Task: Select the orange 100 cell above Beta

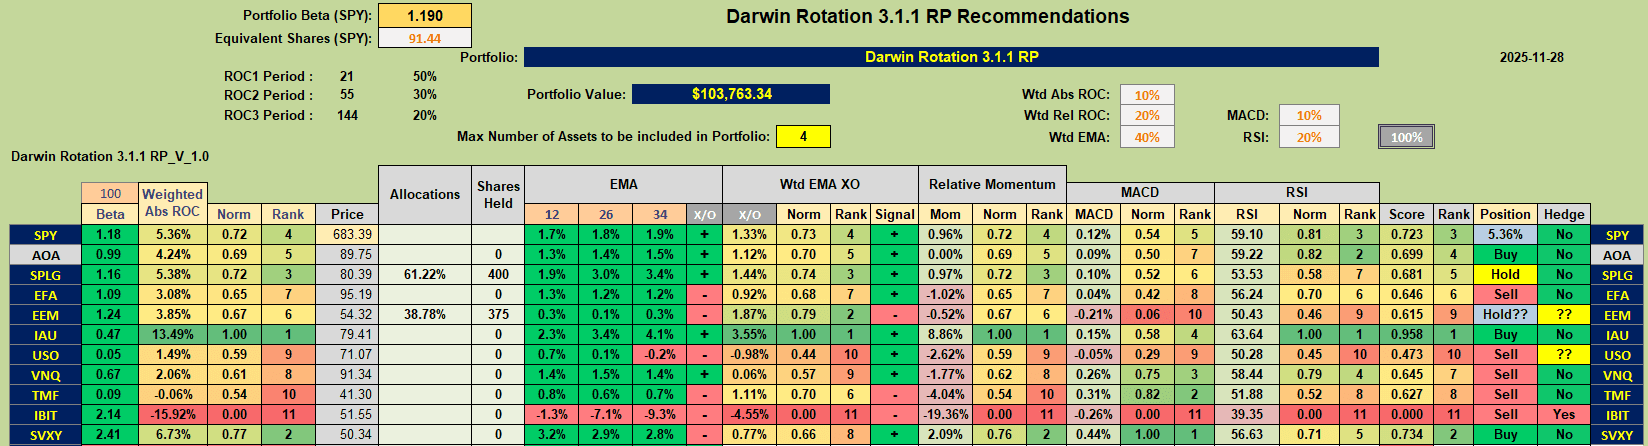Action: coord(110,194)
